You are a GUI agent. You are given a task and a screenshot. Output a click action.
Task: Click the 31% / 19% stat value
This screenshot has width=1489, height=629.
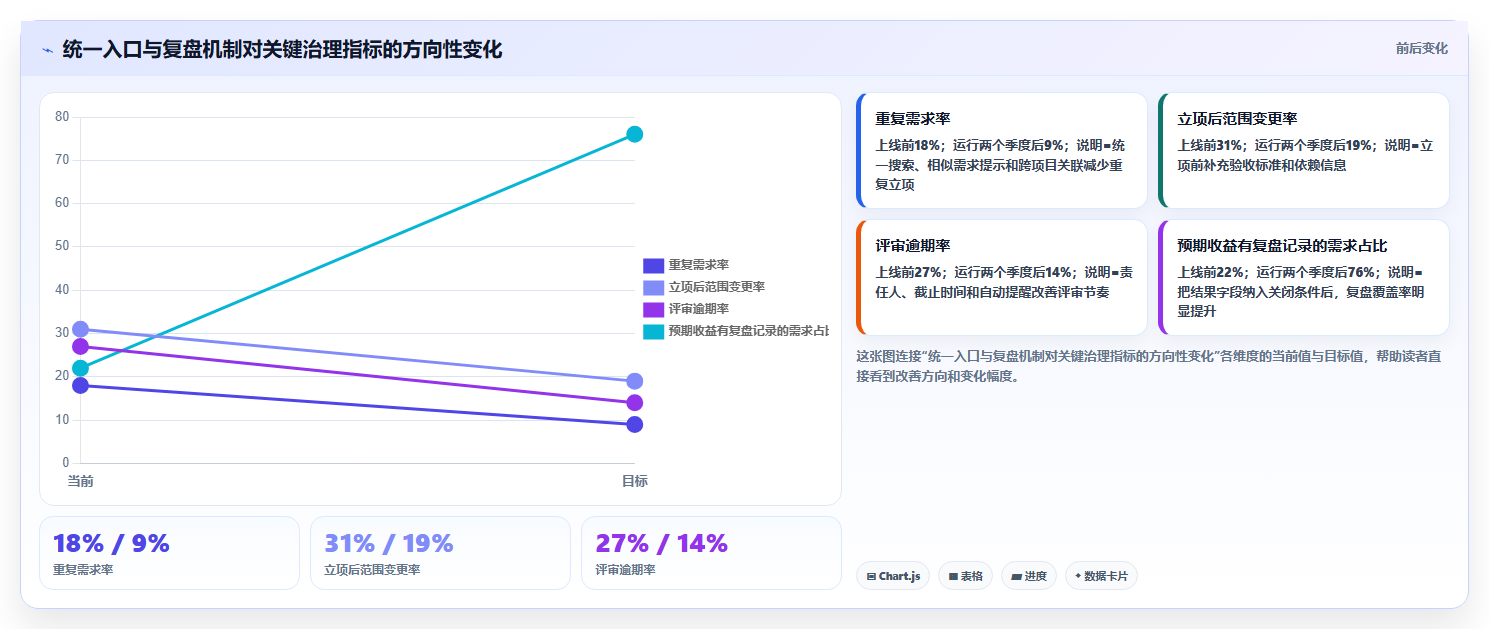[x=389, y=543]
